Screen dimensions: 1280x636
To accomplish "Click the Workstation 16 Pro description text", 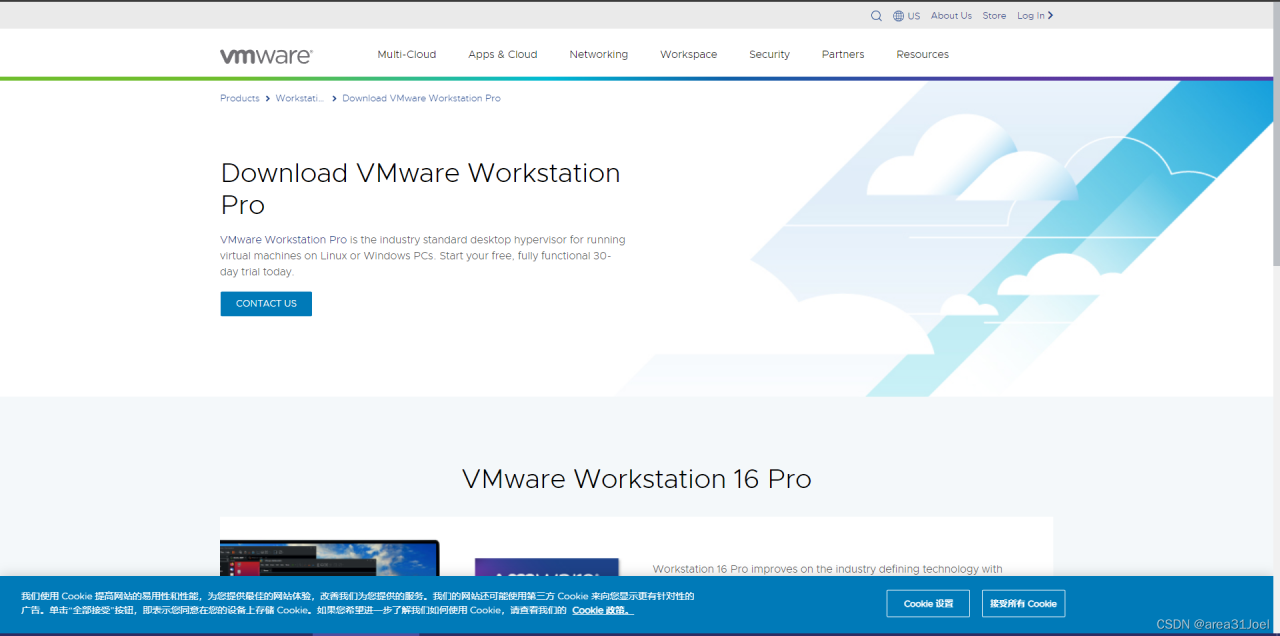I will point(828,569).
